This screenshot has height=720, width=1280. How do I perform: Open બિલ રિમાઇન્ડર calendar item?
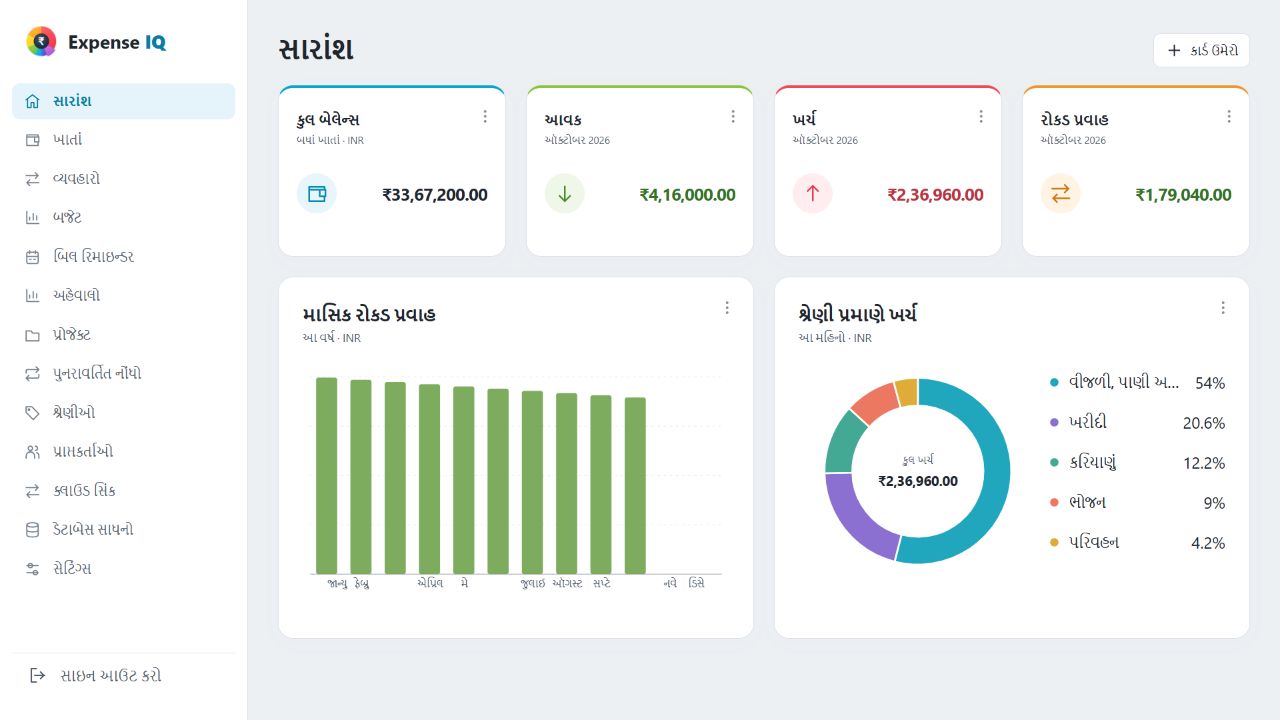pyautogui.click(x=123, y=257)
